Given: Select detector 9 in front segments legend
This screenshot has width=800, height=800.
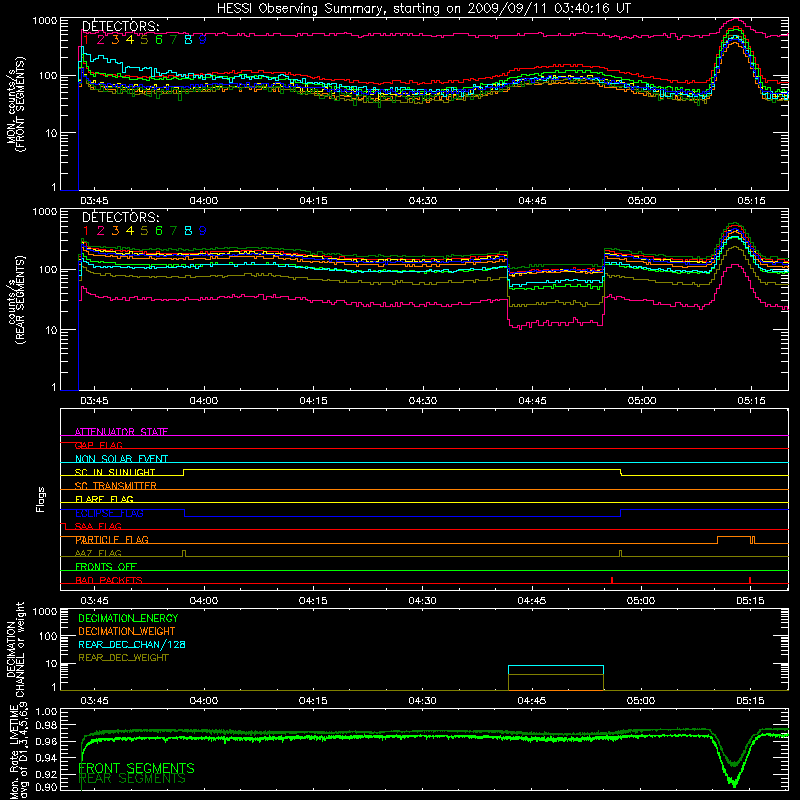Looking at the screenshot, I should pyautogui.click(x=203, y=39).
